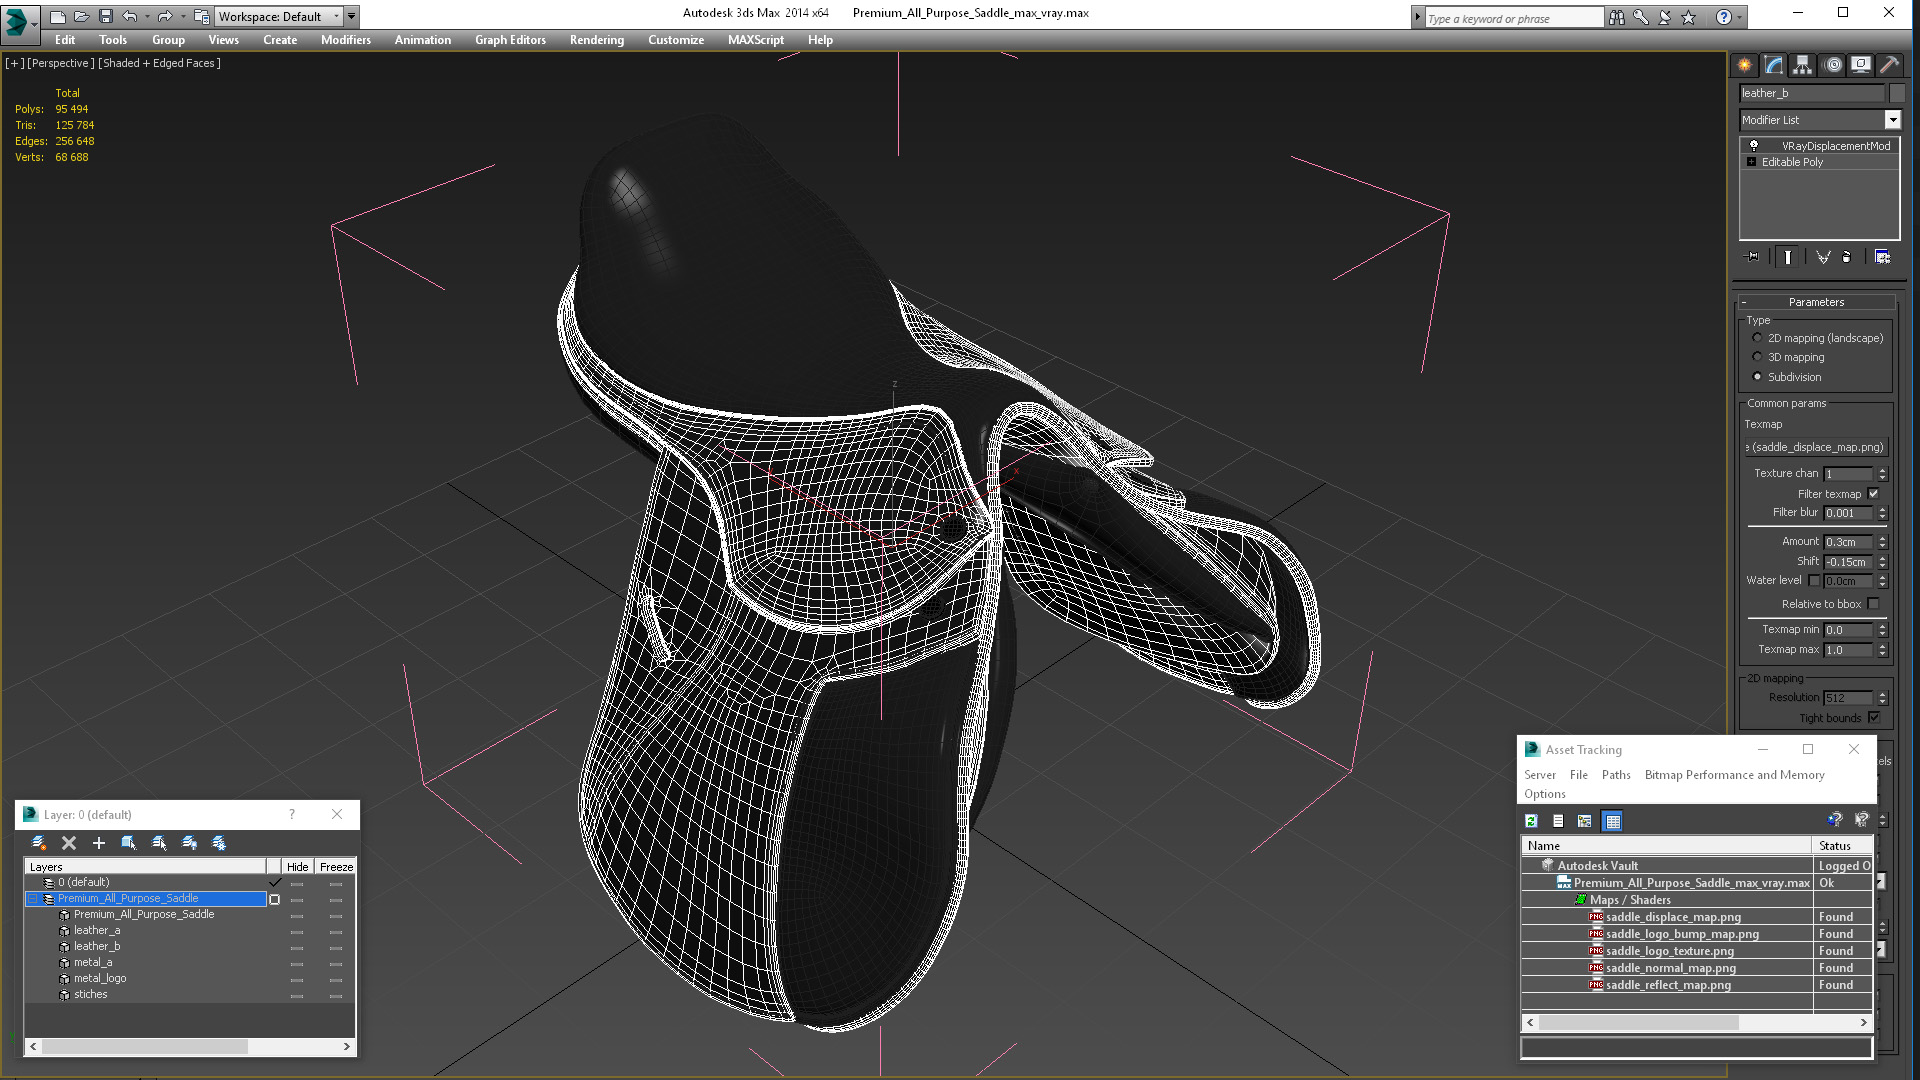Viewport: 1920px width, 1080px height.
Task: Remove modifier from stack icon
Action: pos(1847,257)
